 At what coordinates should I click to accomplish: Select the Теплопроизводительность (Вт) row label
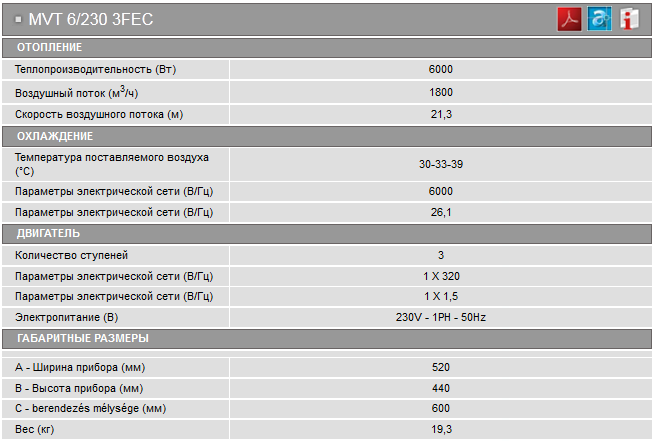(x=96, y=69)
